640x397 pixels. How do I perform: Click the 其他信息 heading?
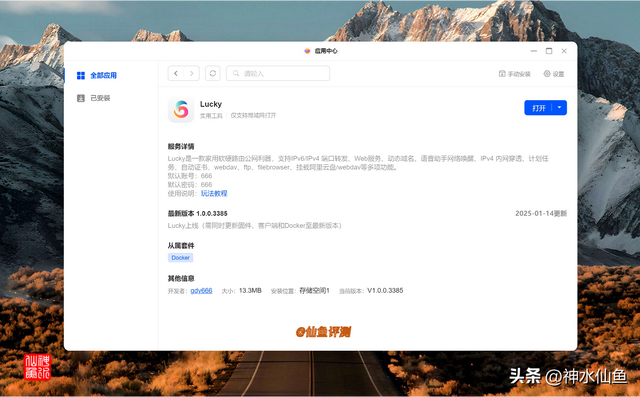pos(181,278)
